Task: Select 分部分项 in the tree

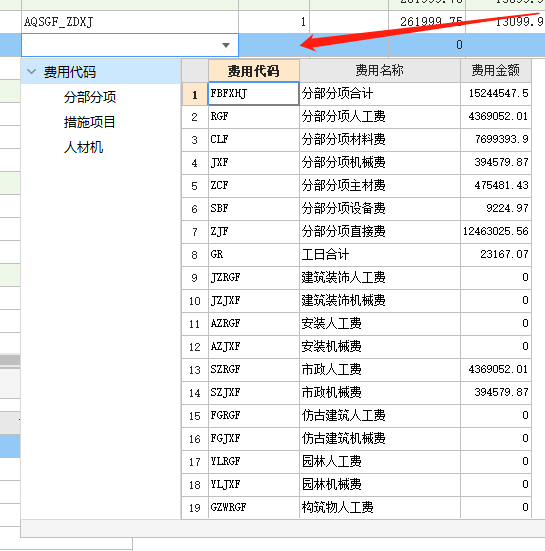Action: point(90,97)
